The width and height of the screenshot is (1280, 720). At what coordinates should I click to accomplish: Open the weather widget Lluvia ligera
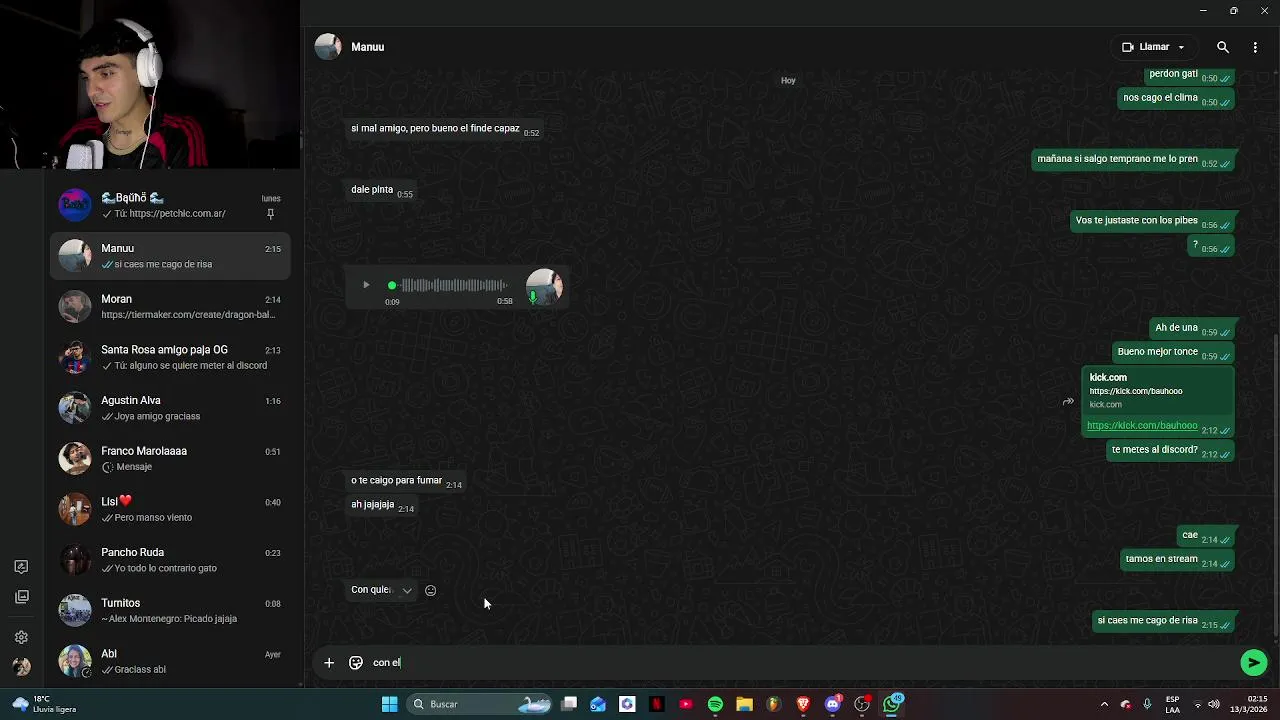(x=44, y=704)
